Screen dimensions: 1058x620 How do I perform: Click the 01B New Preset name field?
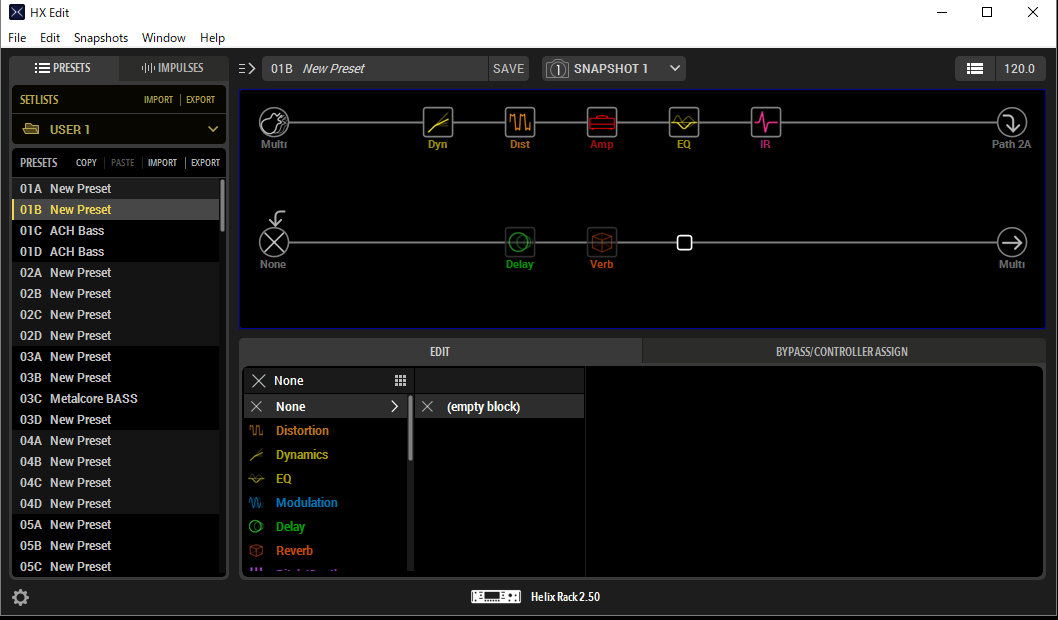(375, 69)
